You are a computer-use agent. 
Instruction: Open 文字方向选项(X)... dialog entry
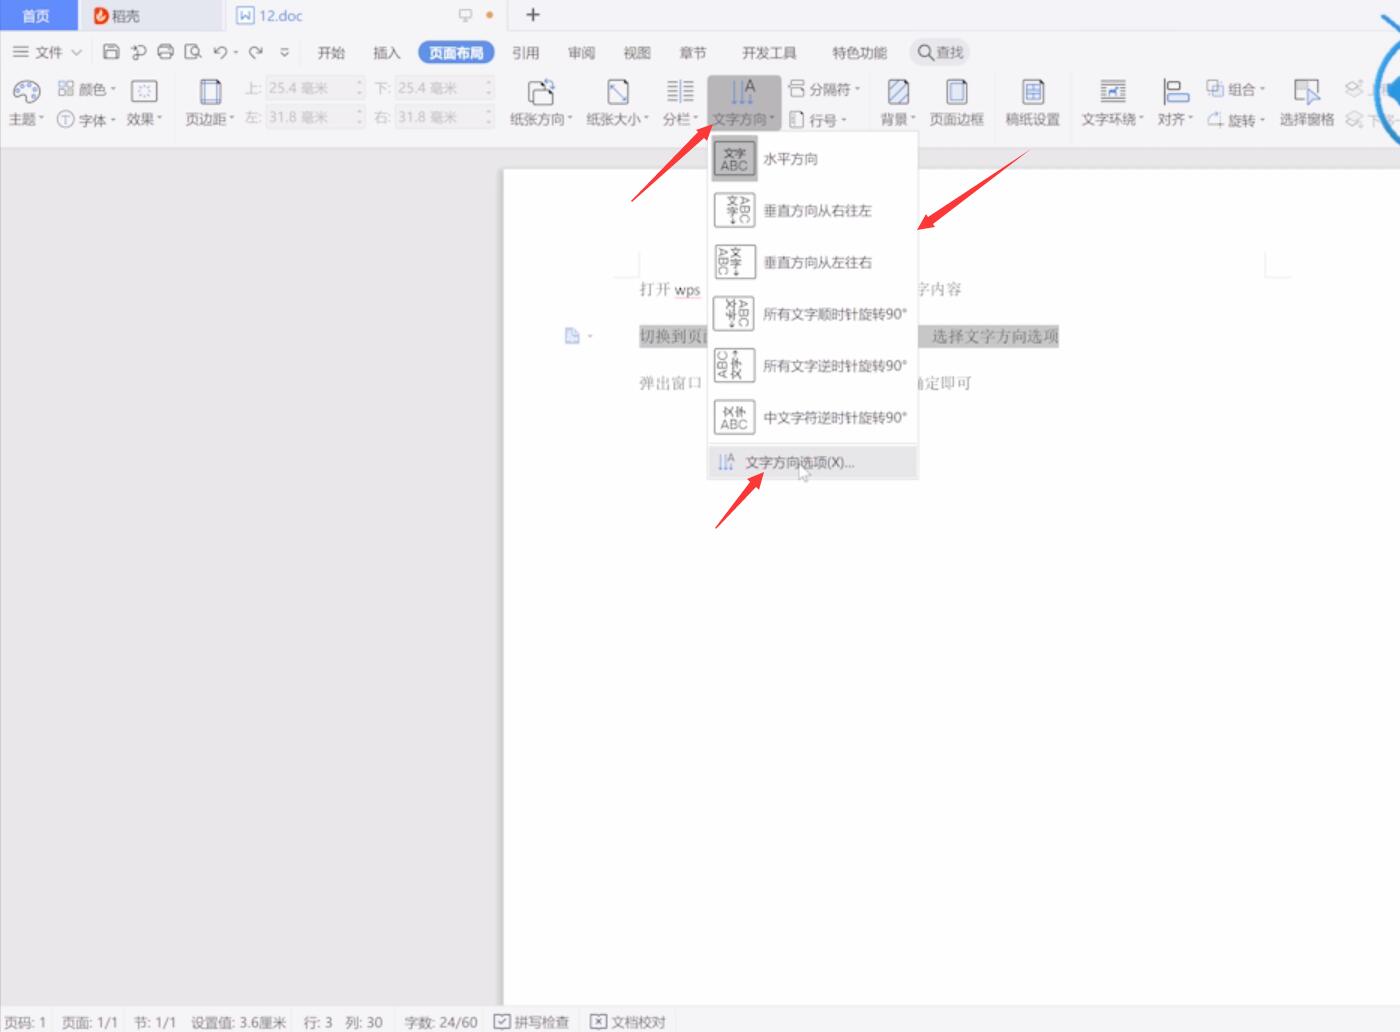[813, 462]
